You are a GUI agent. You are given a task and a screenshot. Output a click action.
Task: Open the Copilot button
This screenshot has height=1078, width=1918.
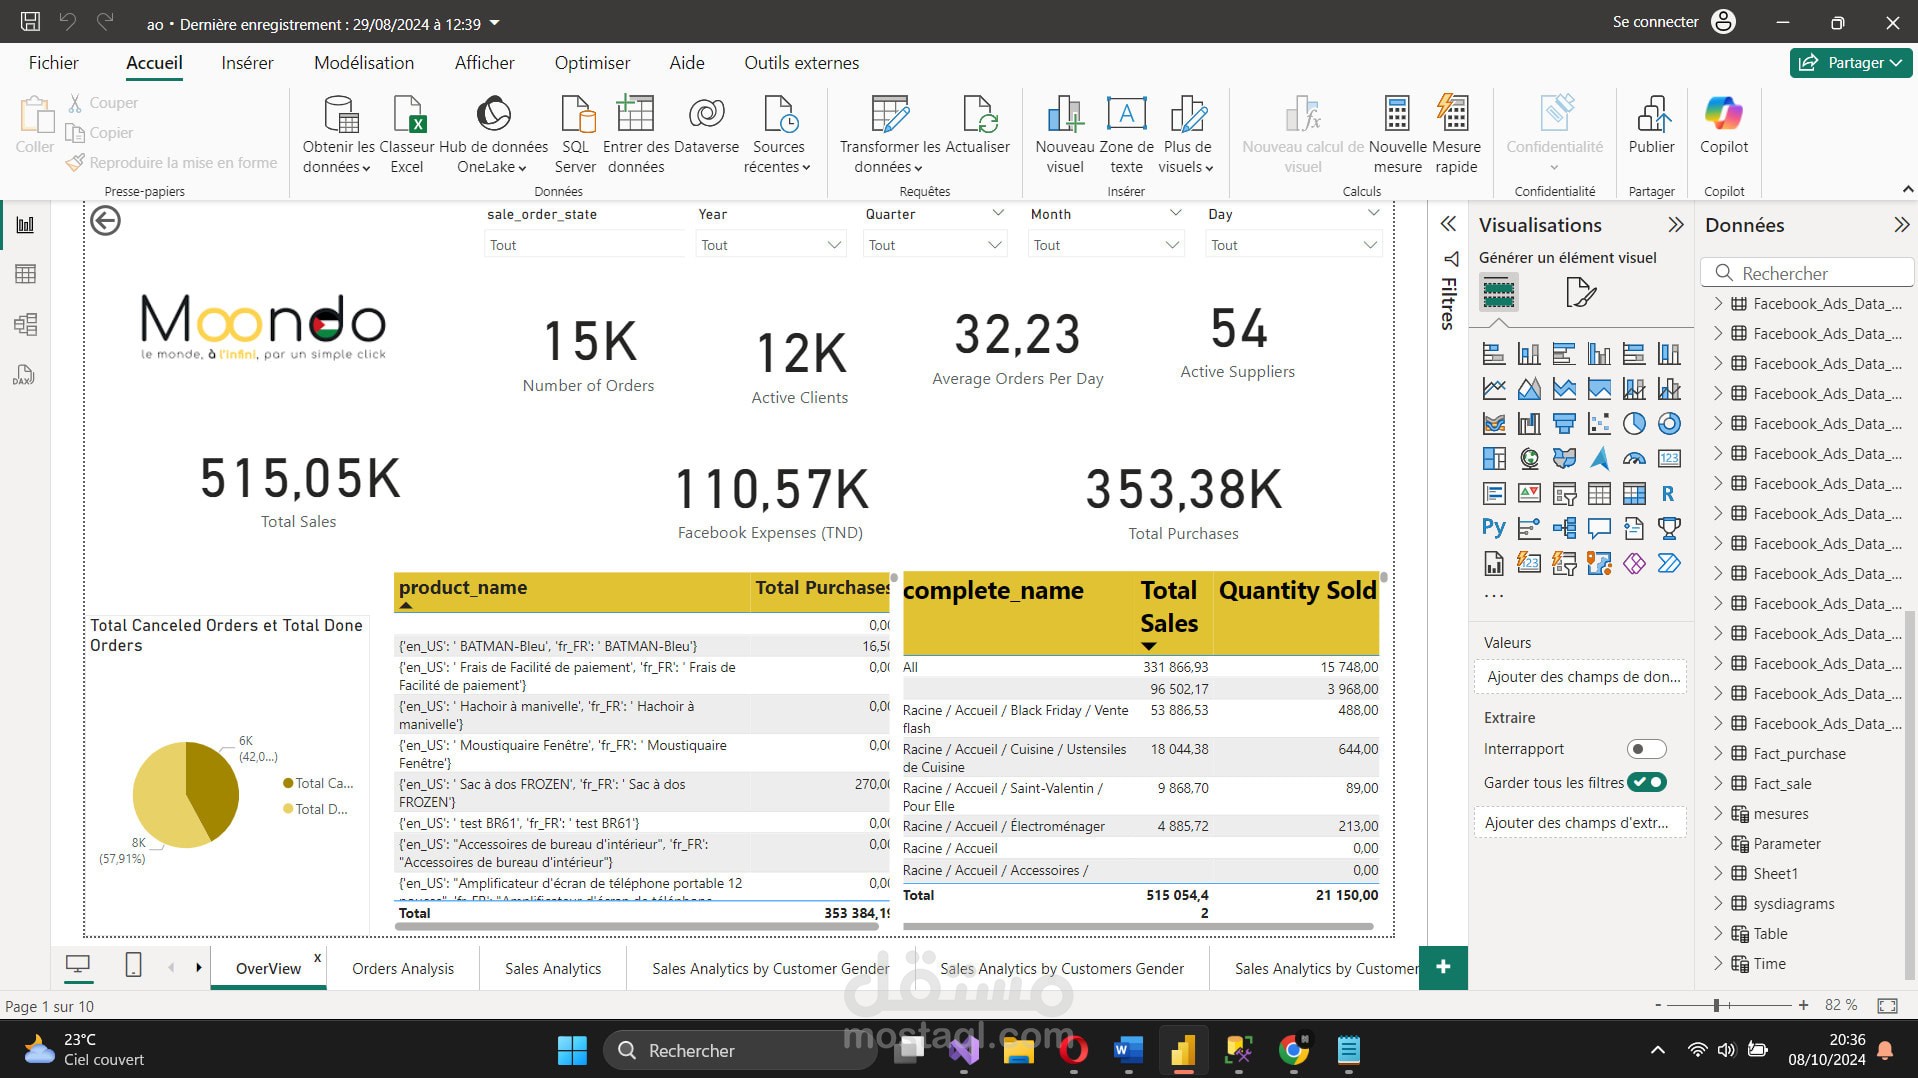click(x=1724, y=126)
